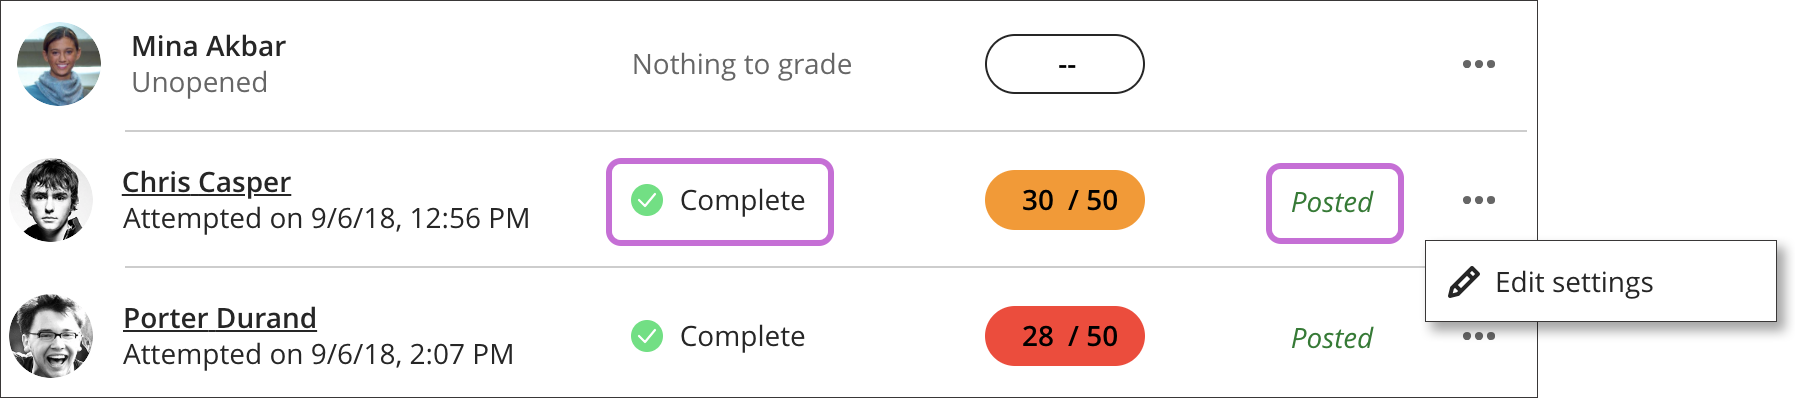The height and width of the screenshot is (398, 1795).
Task: Open Chris Casper's three-dot options menu
Action: (x=1478, y=200)
